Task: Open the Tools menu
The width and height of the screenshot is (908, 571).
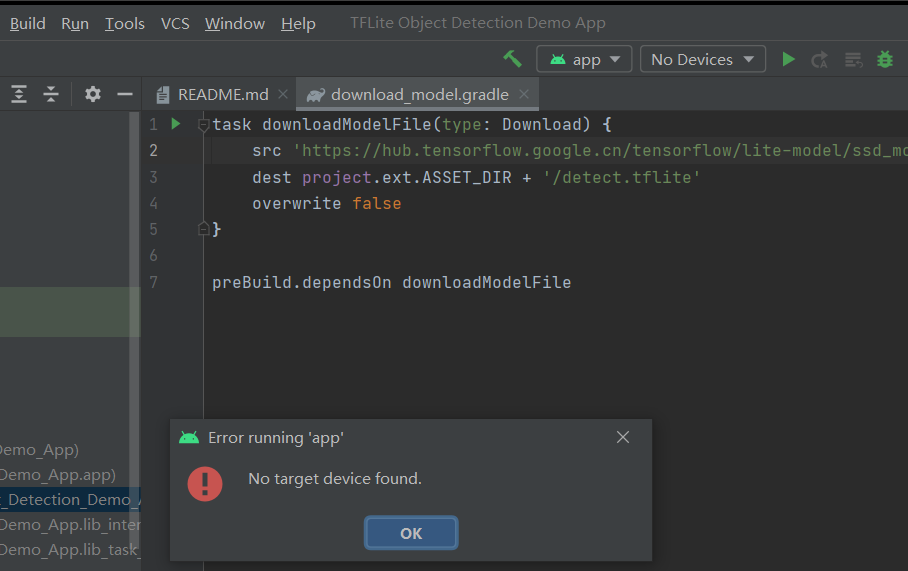Action: pyautogui.click(x=125, y=24)
